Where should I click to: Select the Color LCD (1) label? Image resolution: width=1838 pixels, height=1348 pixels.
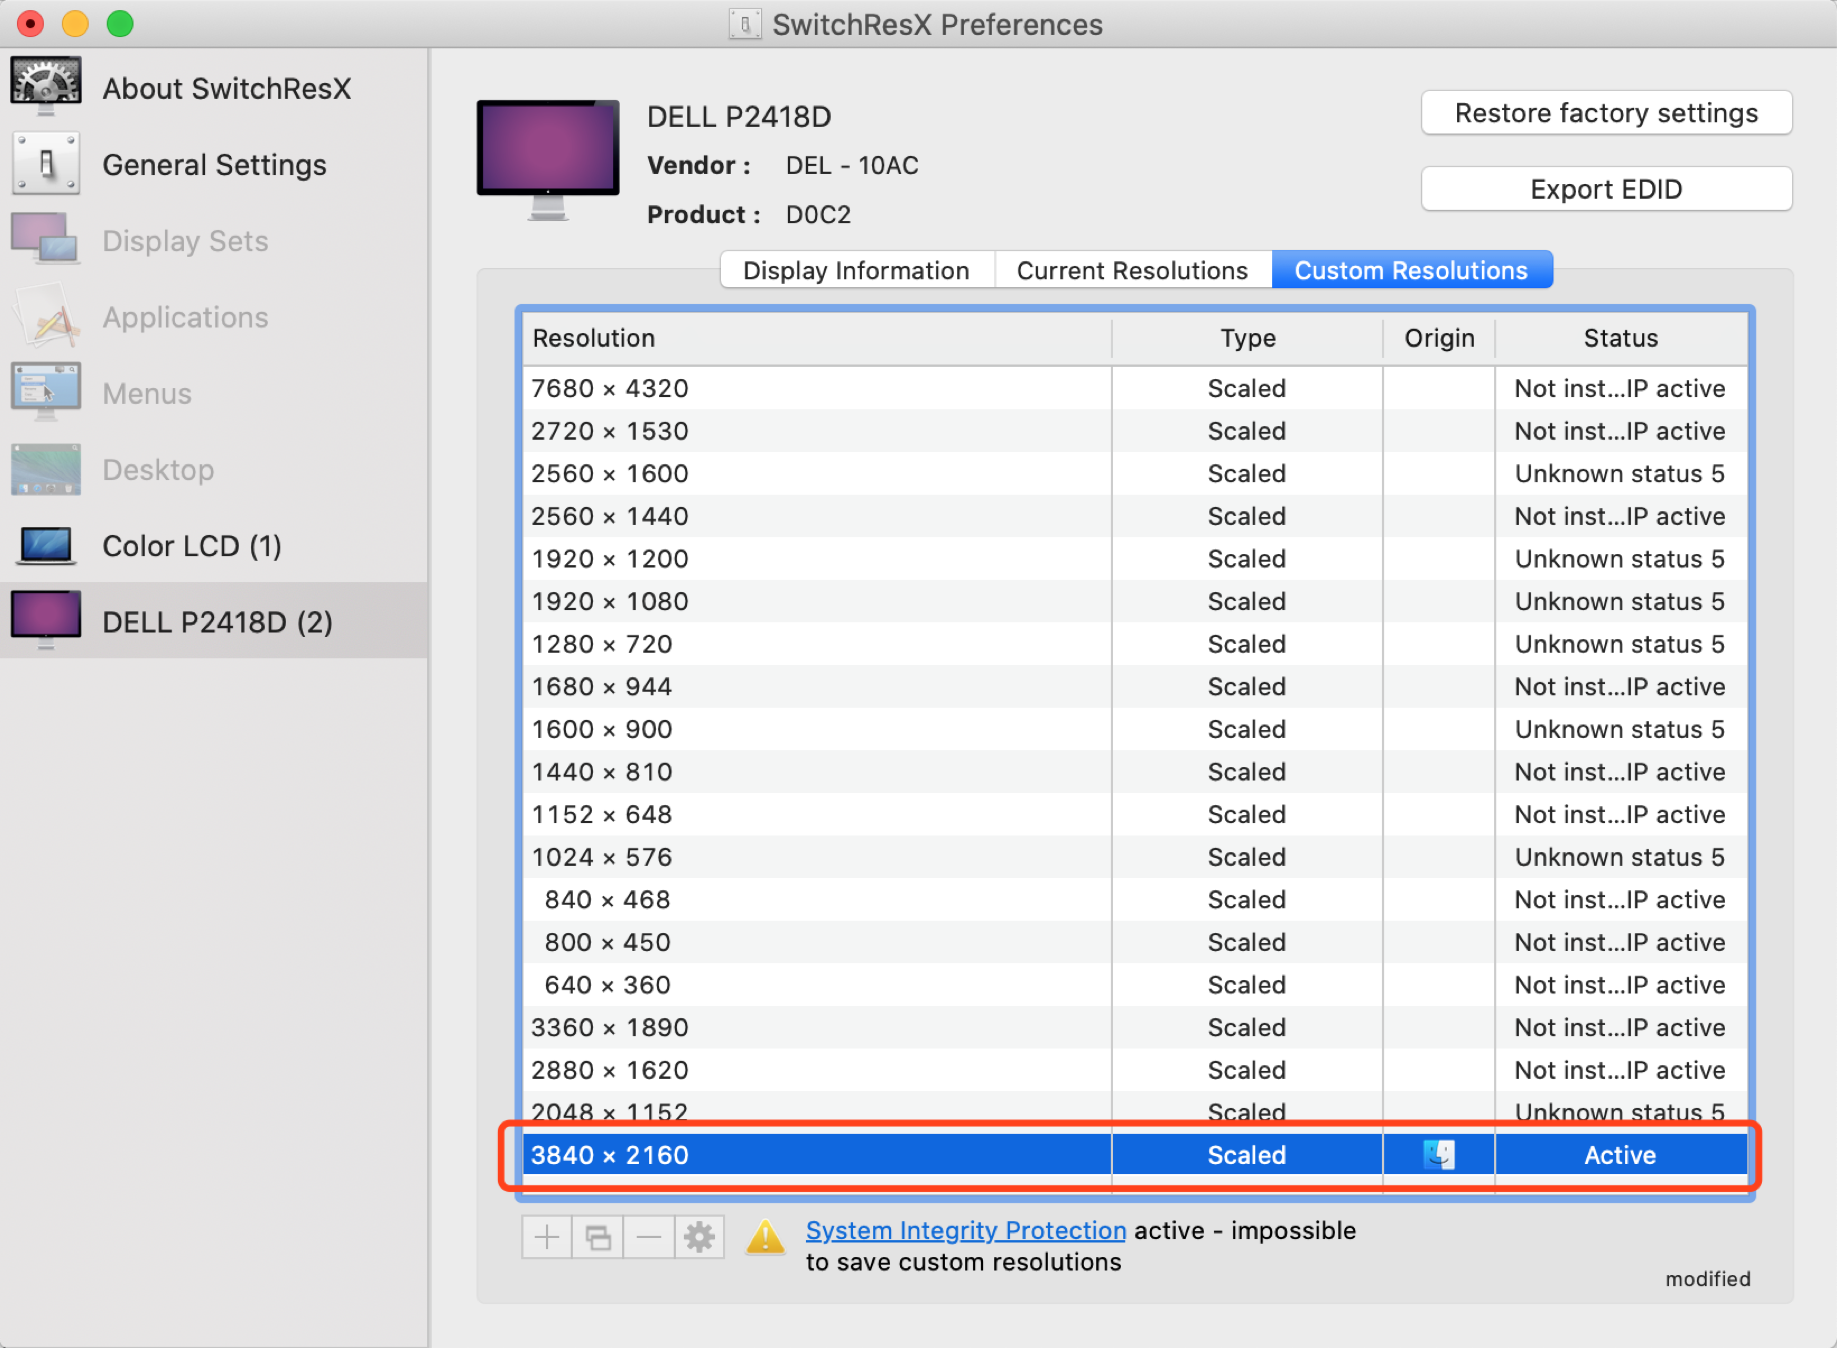192,546
